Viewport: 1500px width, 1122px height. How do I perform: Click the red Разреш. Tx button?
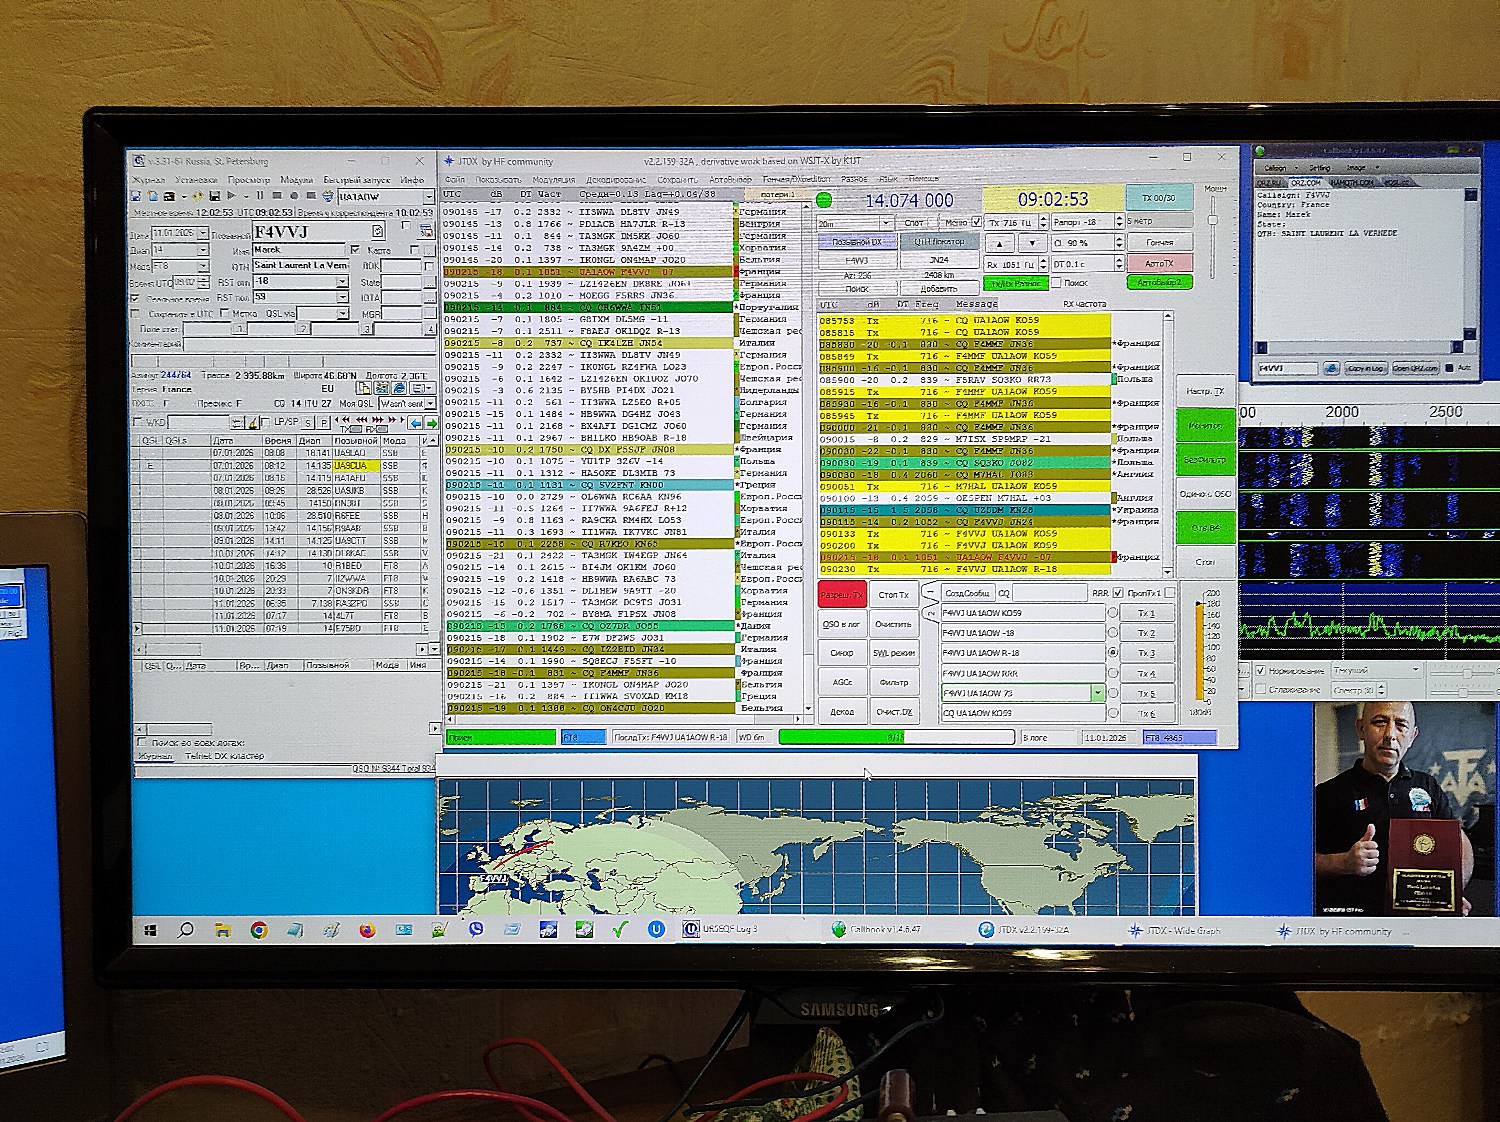[x=841, y=595]
